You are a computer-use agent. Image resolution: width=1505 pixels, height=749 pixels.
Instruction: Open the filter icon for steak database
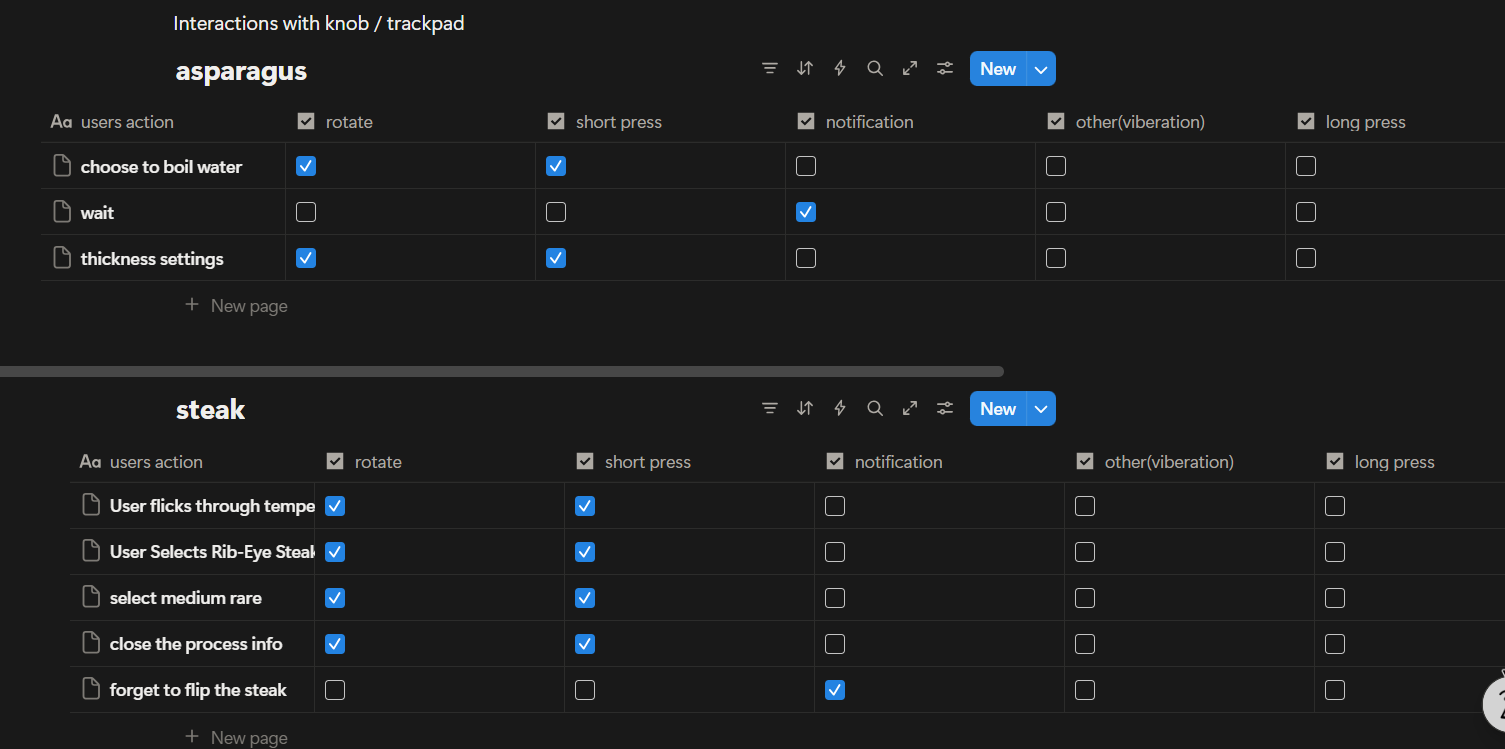tap(769, 409)
